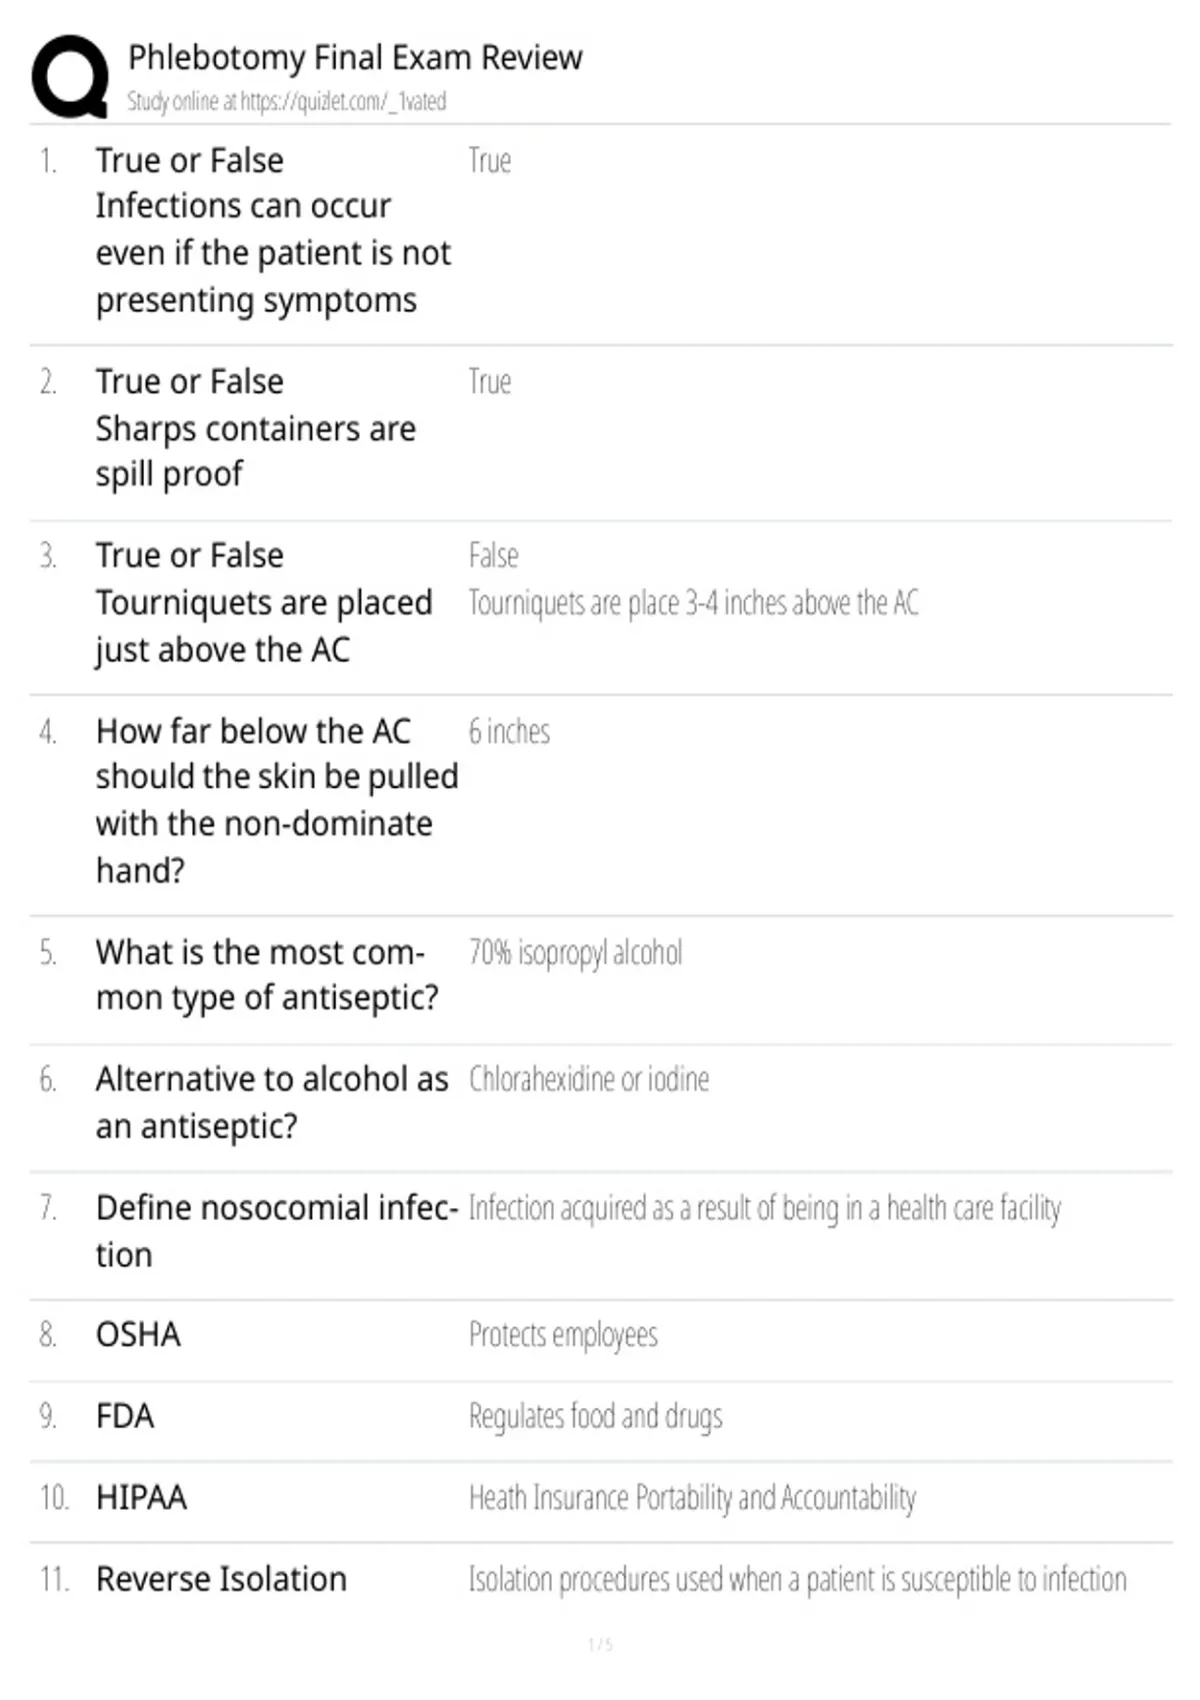Select the FDA term
Screen dimensions: 1200x1700
[125, 1416]
